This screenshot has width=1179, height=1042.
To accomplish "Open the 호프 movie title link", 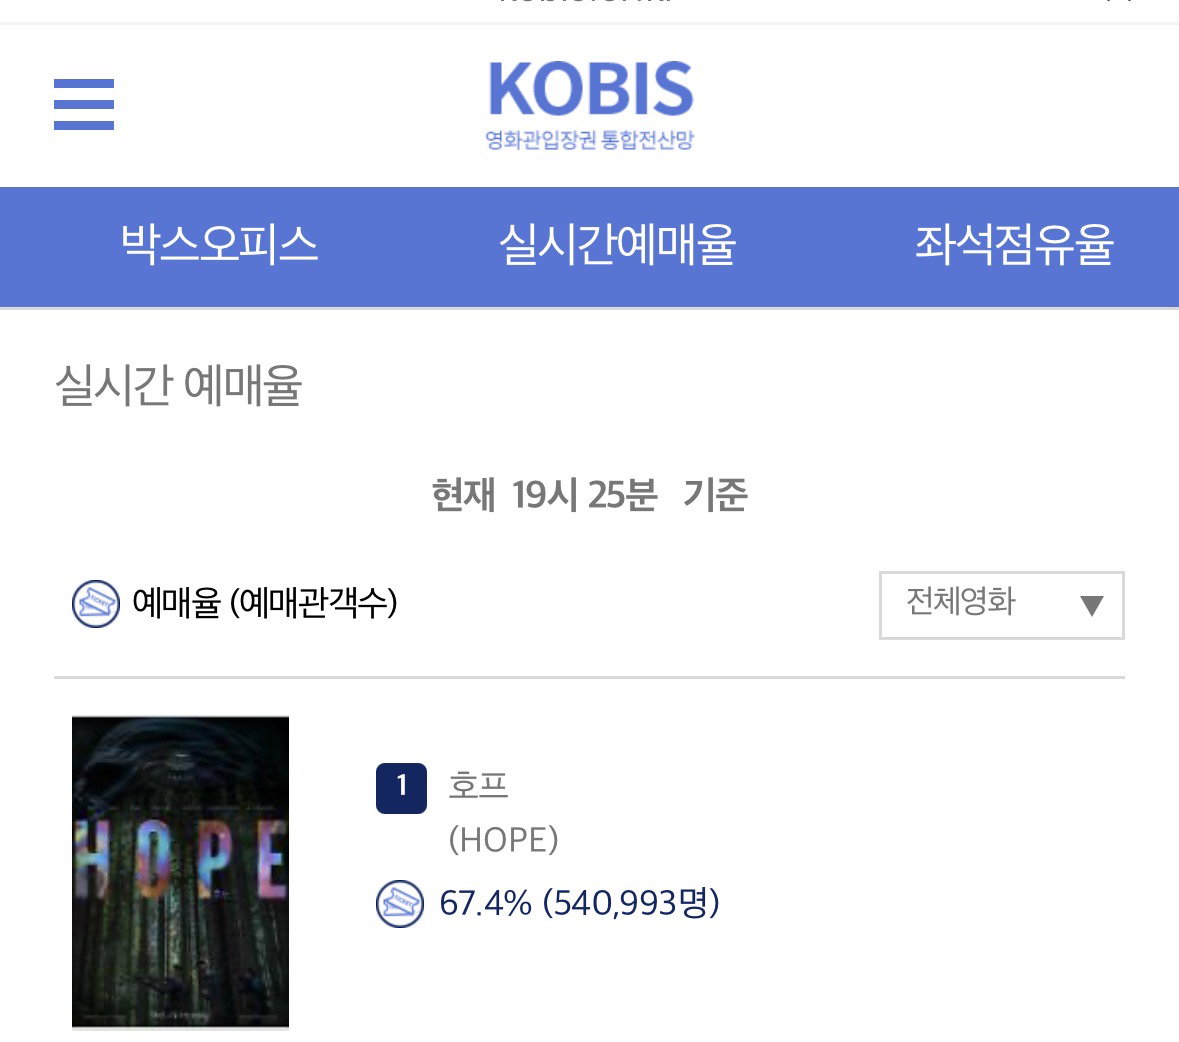I will (478, 785).
